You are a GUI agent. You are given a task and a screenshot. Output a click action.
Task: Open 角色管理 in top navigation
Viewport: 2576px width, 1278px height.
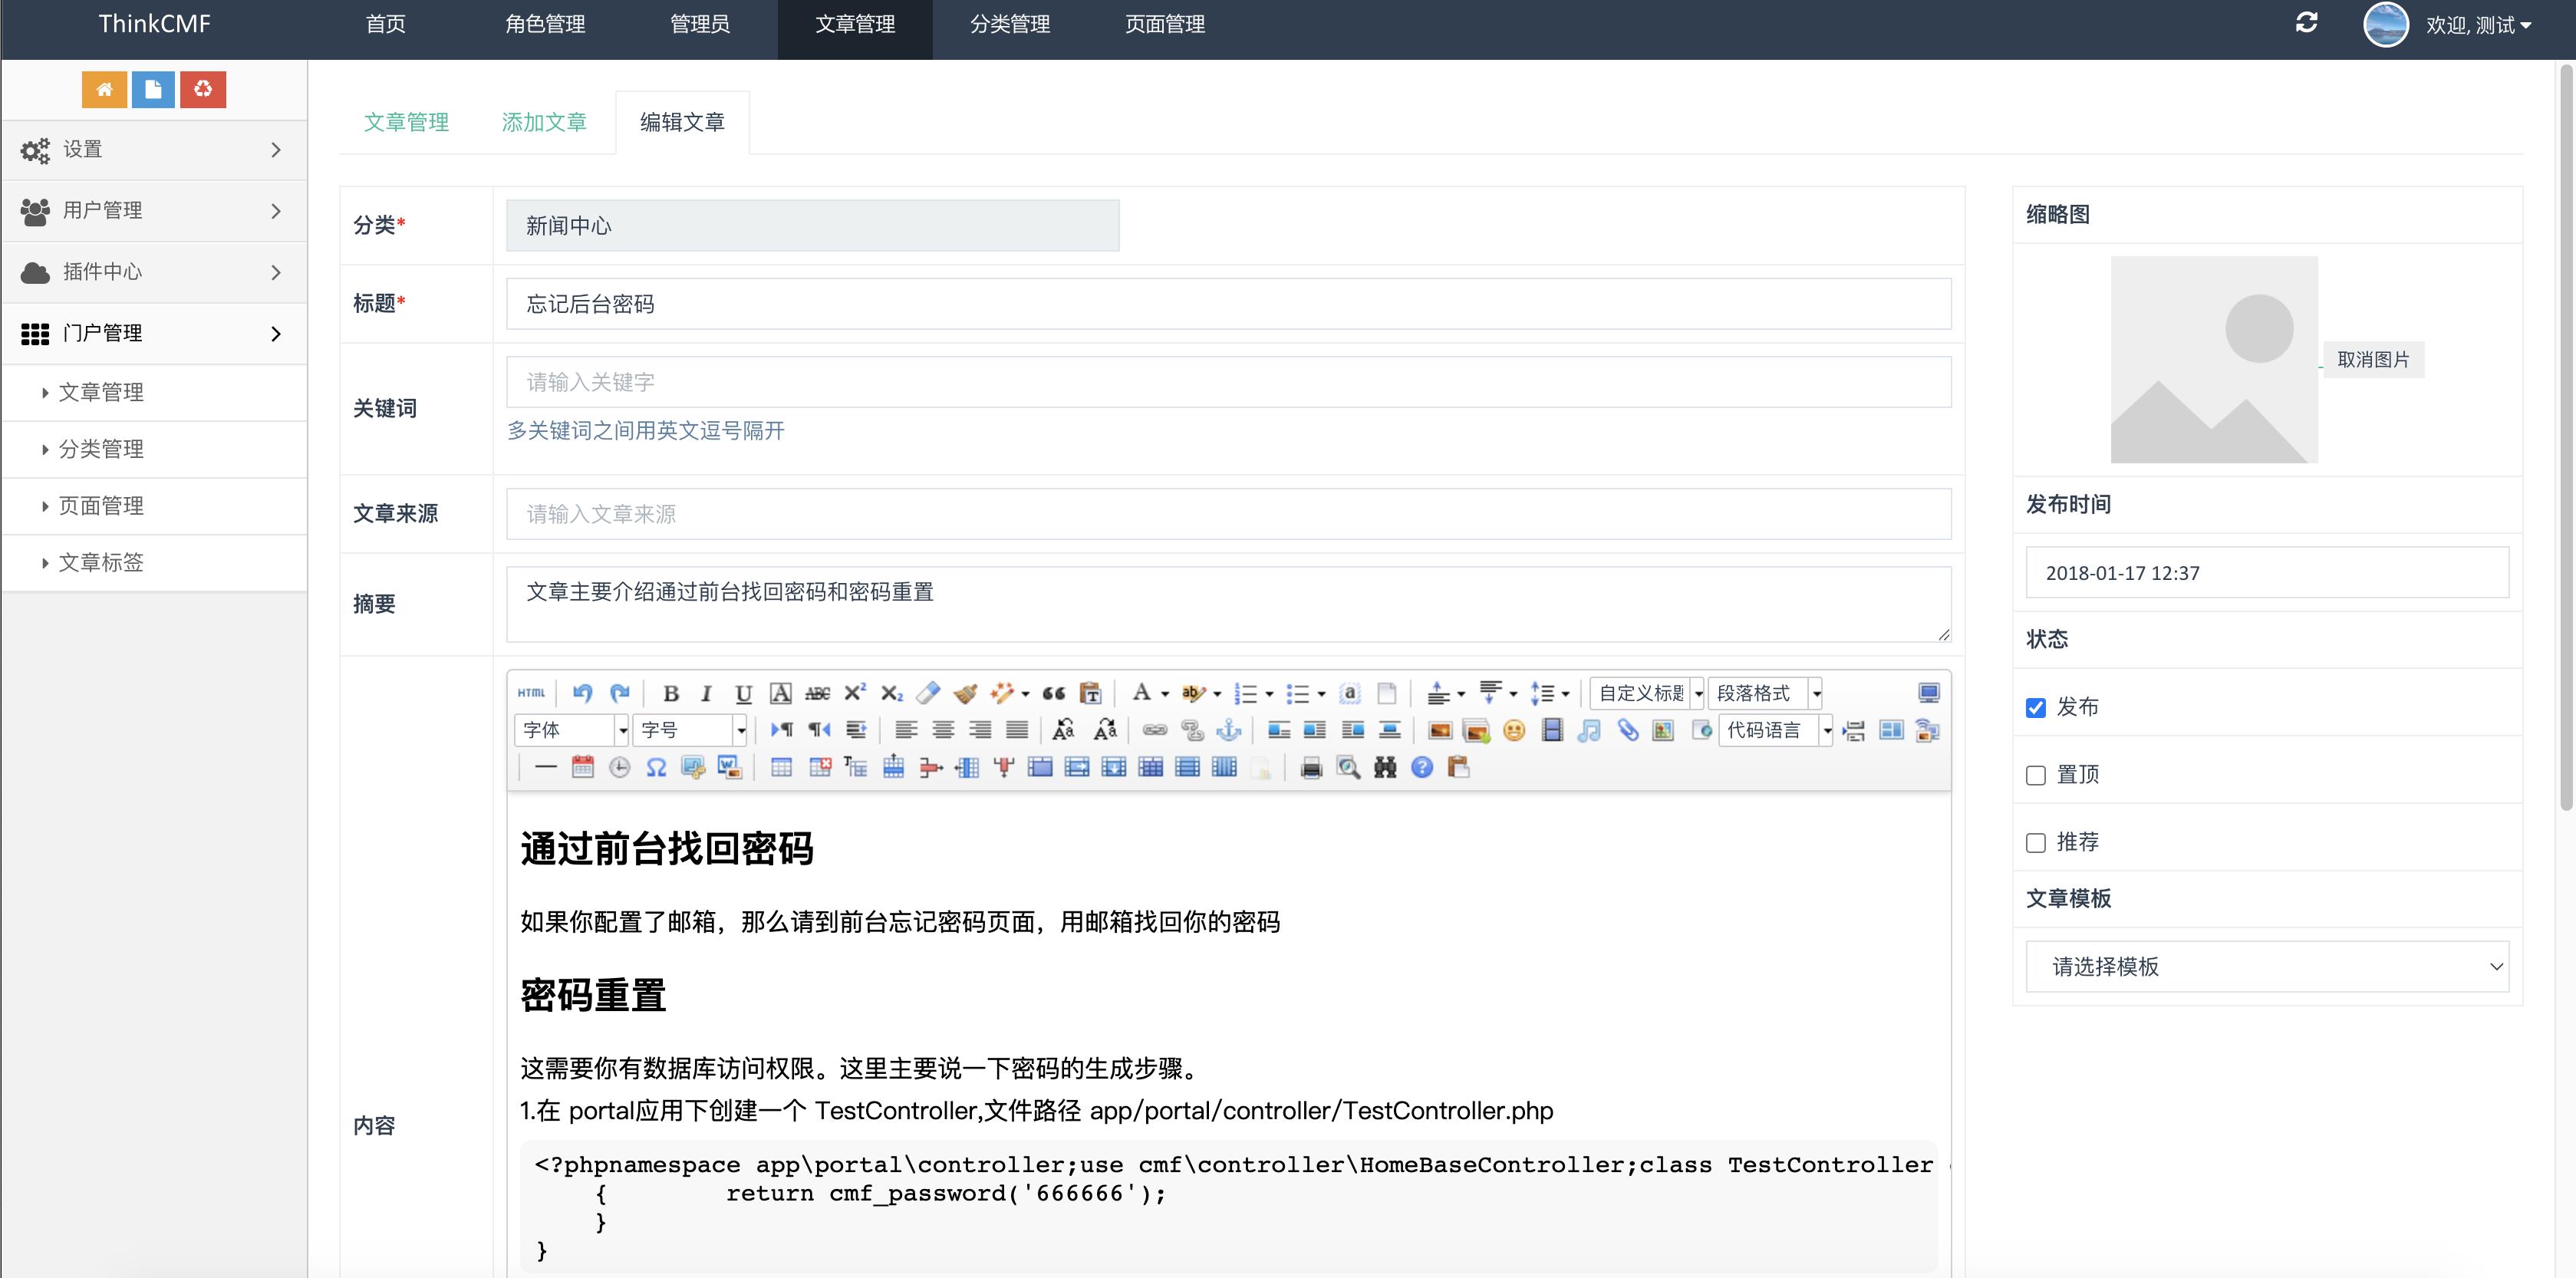(545, 25)
